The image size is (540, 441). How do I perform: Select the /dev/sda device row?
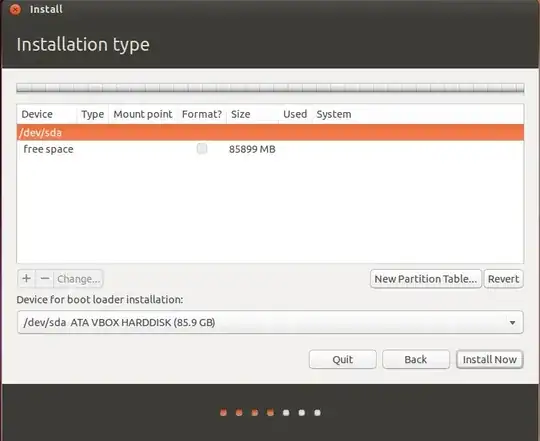(x=270, y=133)
